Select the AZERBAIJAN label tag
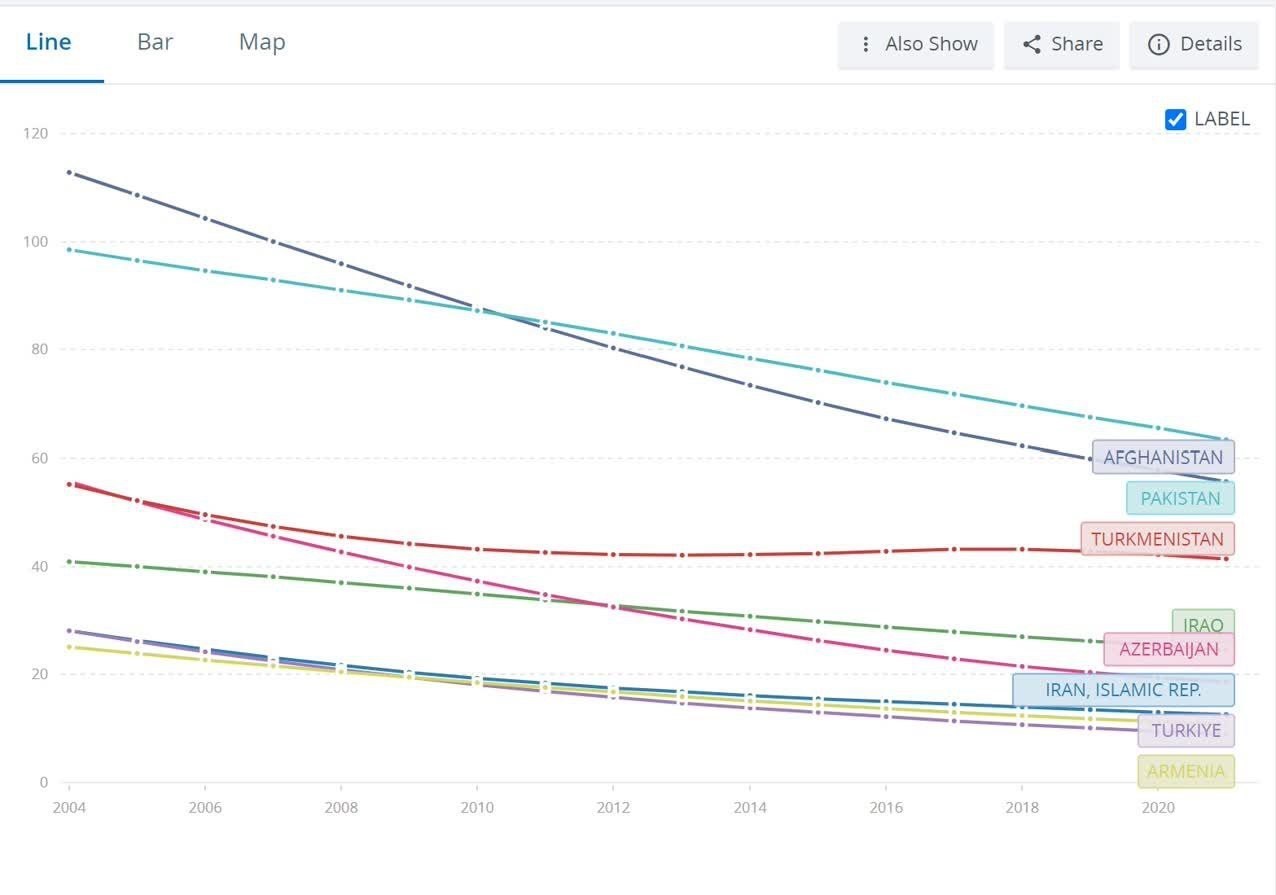This screenshot has height=895, width=1276. (1168, 649)
